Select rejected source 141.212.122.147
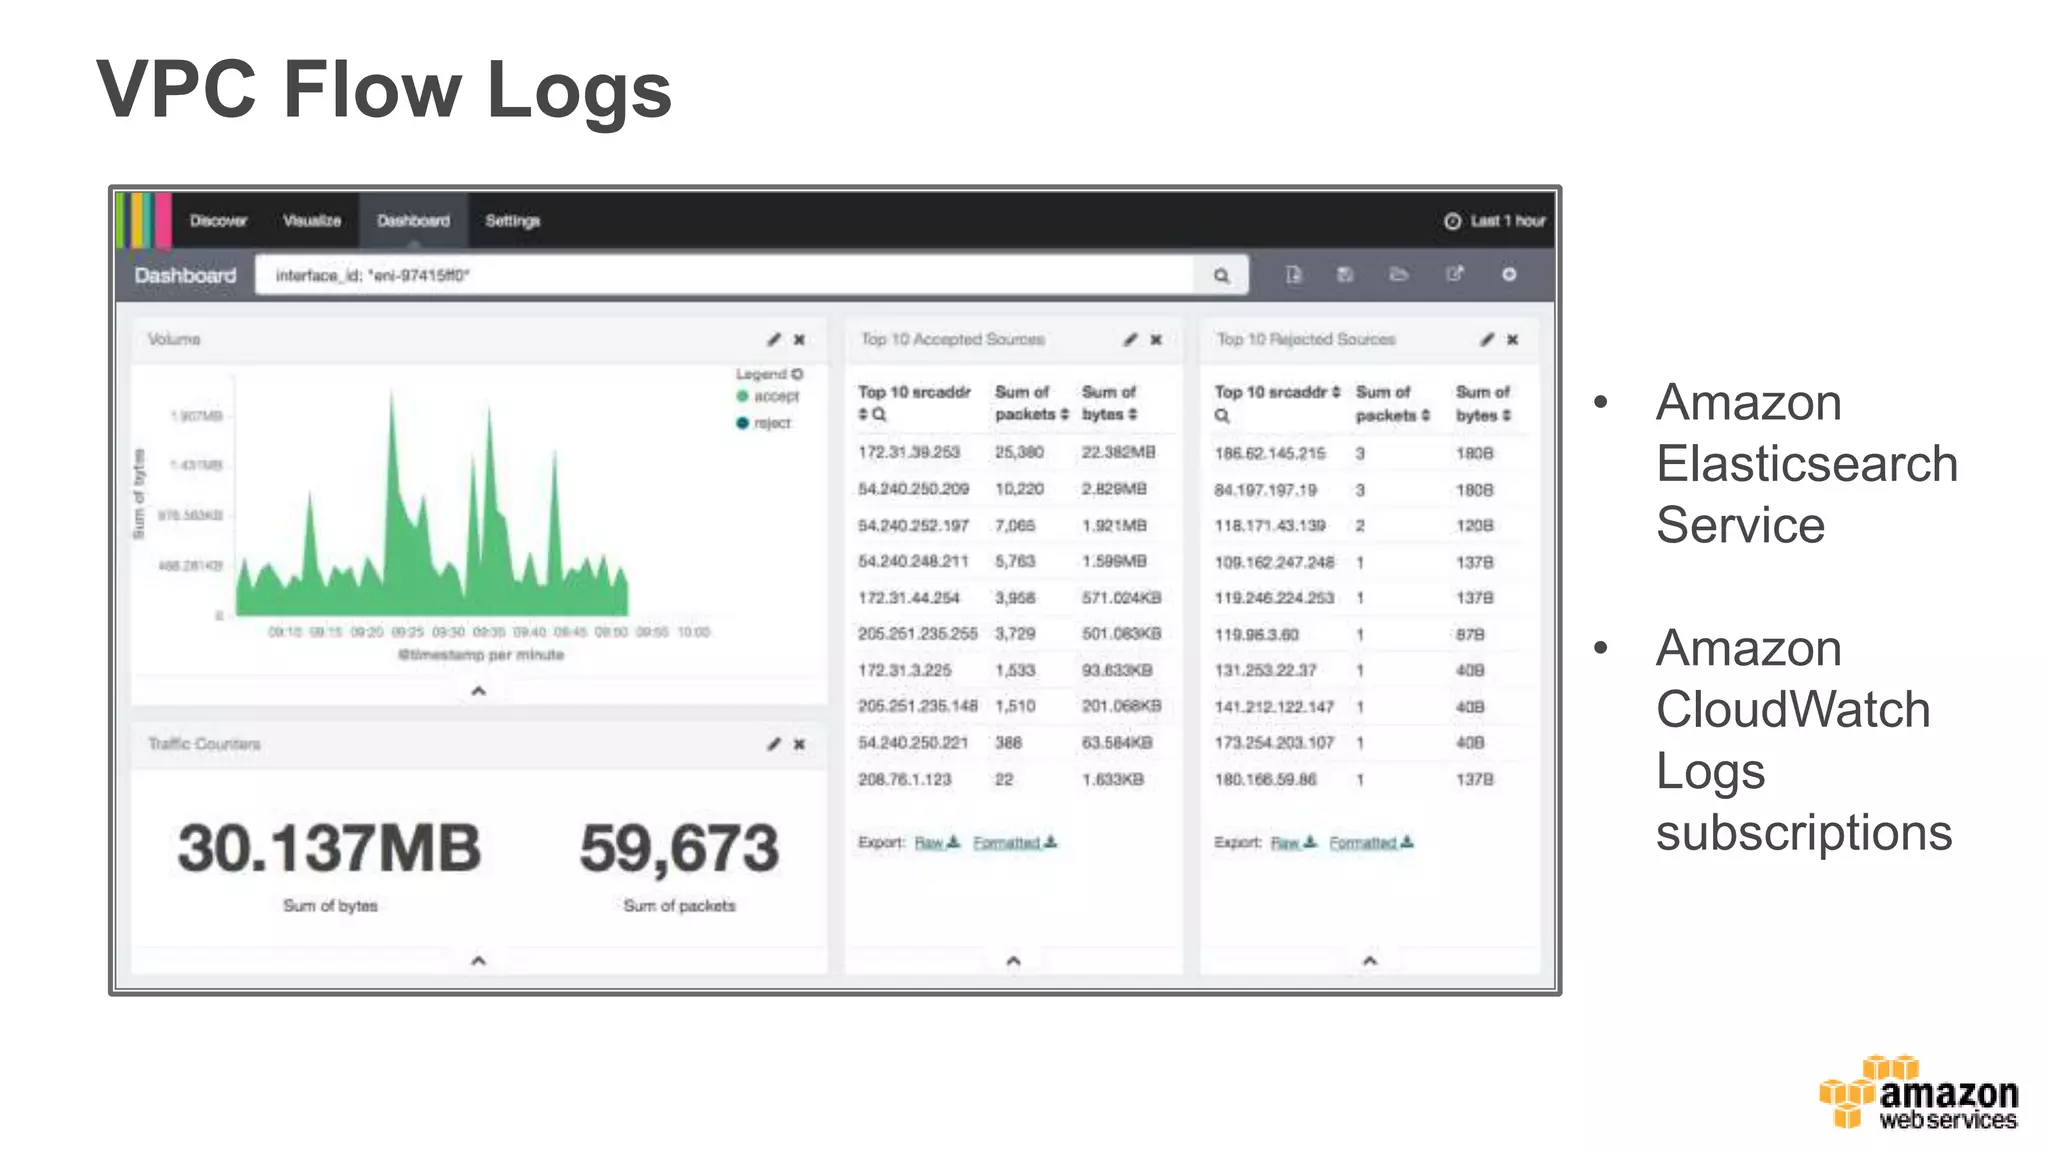The height and width of the screenshot is (1152, 2048). point(1274,707)
